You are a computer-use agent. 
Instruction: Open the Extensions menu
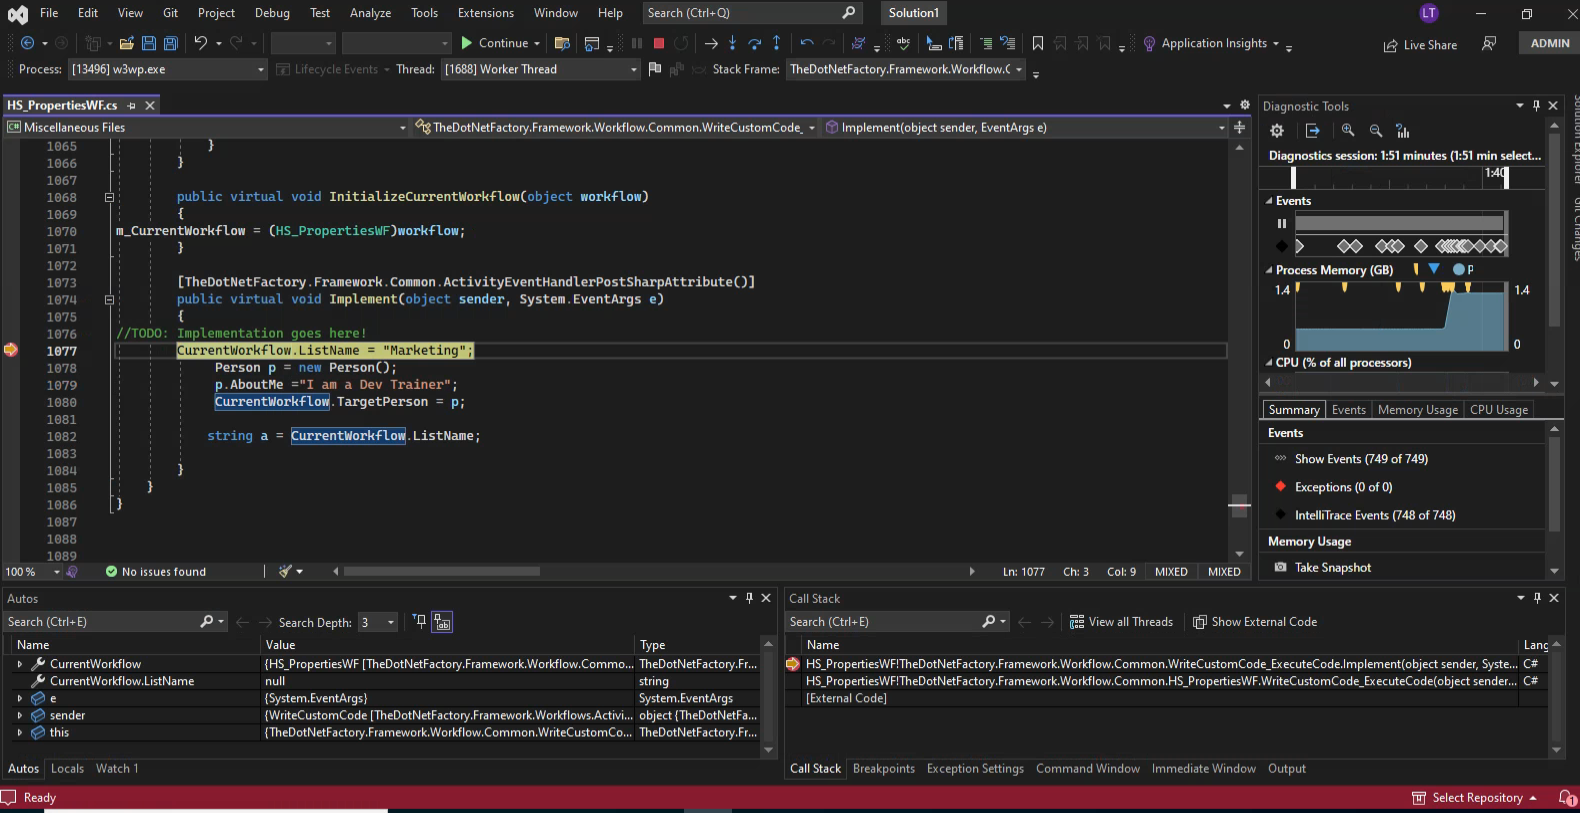pyautogui.click(x=486, y=13)
